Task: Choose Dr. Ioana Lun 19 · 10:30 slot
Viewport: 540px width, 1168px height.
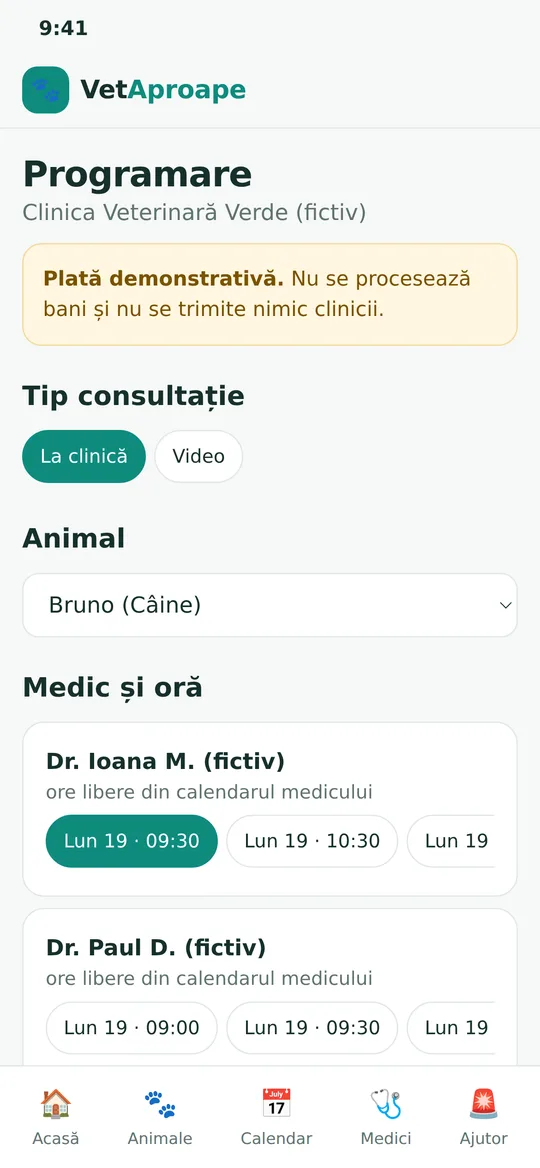Action: click(312, 841)
